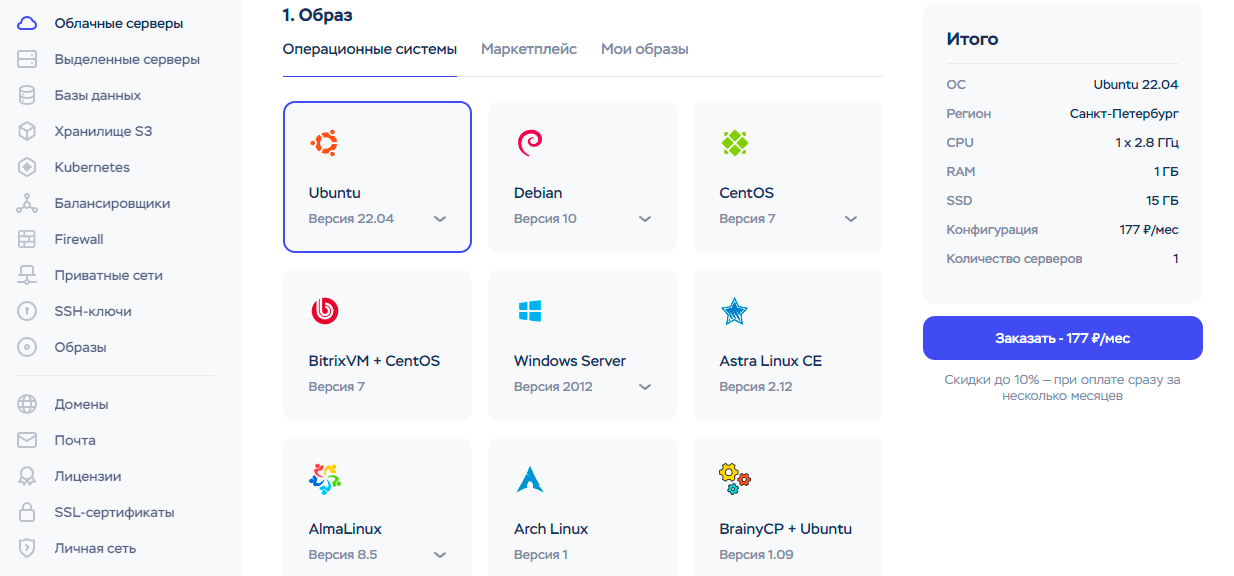Select the CentOS image name
This screenshot has height=576, width=1234.
(x=747, y=193)
